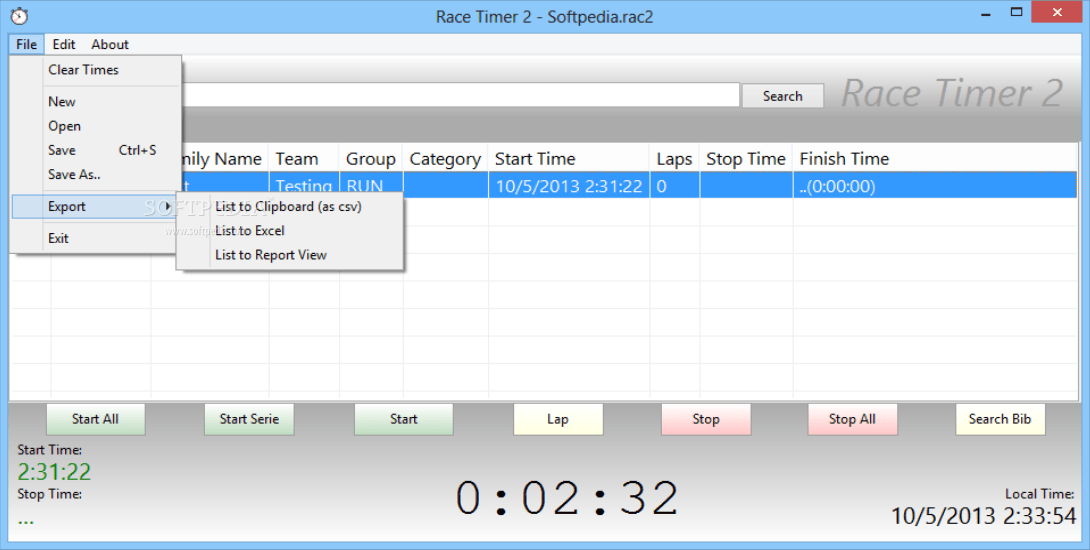Click the Lap button
The width and height of the screenshot is (1090, 550).
coord(558,419)
